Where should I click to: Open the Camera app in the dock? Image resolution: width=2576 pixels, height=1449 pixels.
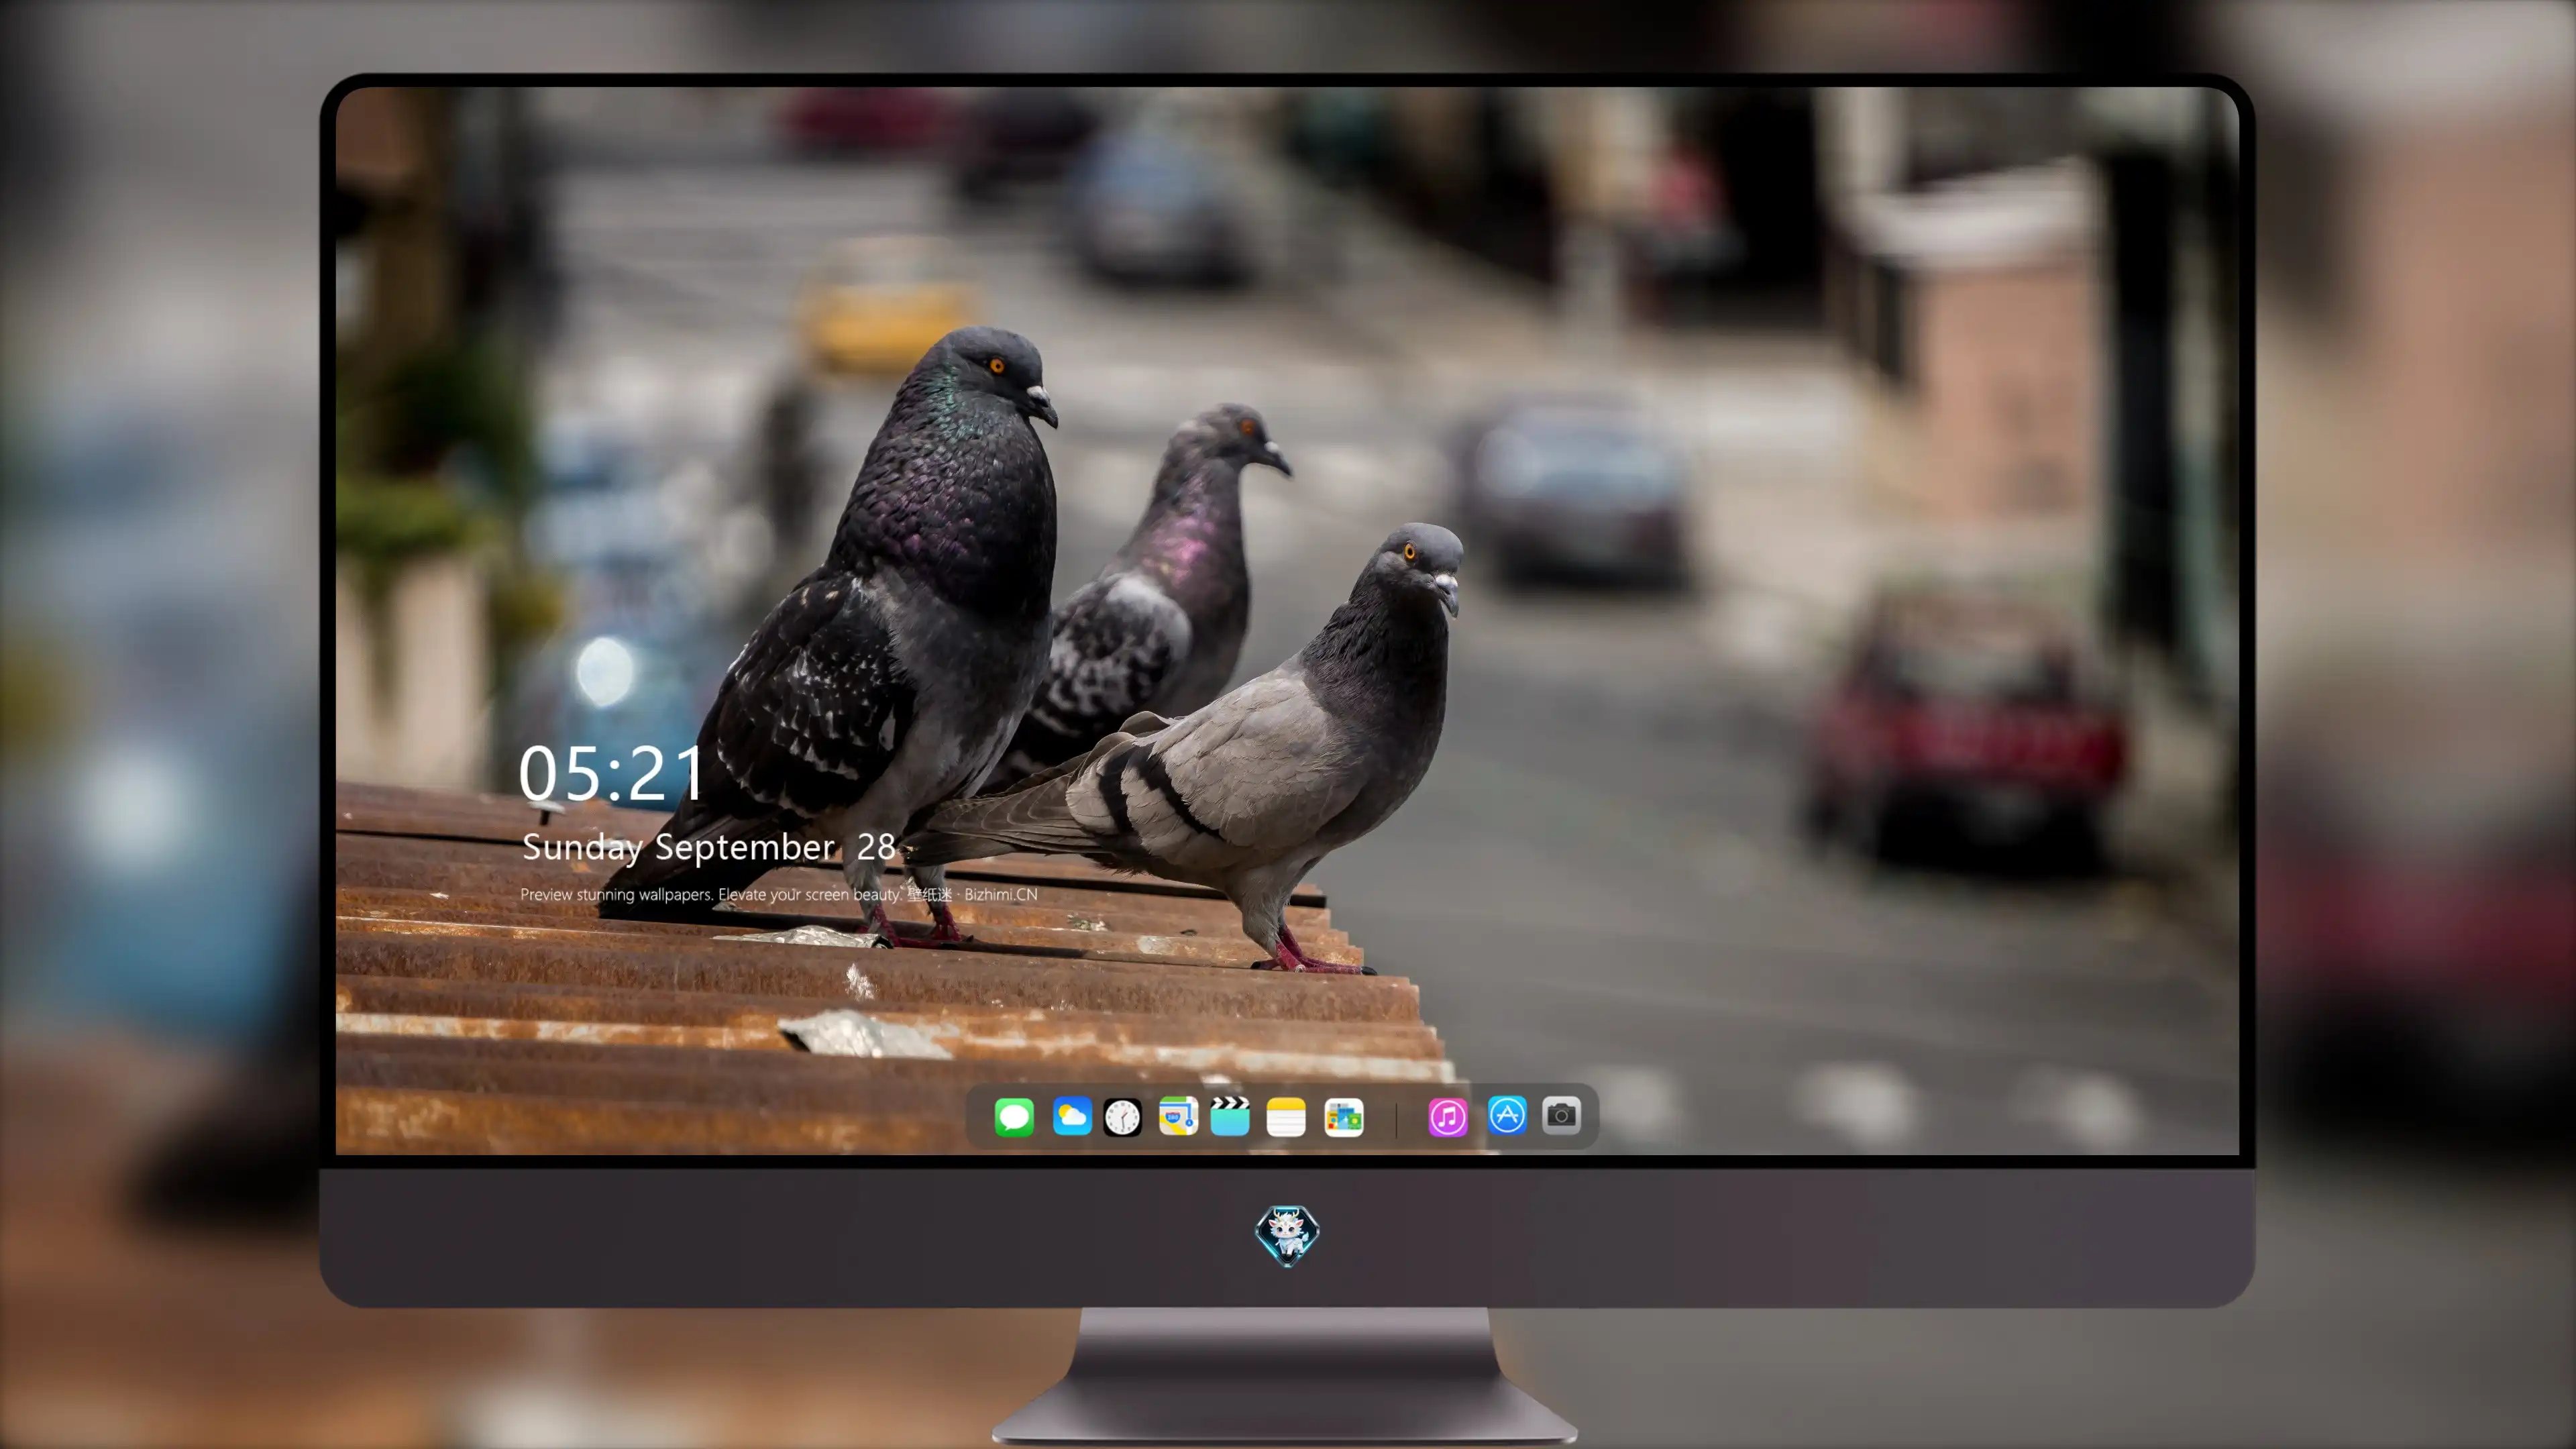click(1561, 1115)
